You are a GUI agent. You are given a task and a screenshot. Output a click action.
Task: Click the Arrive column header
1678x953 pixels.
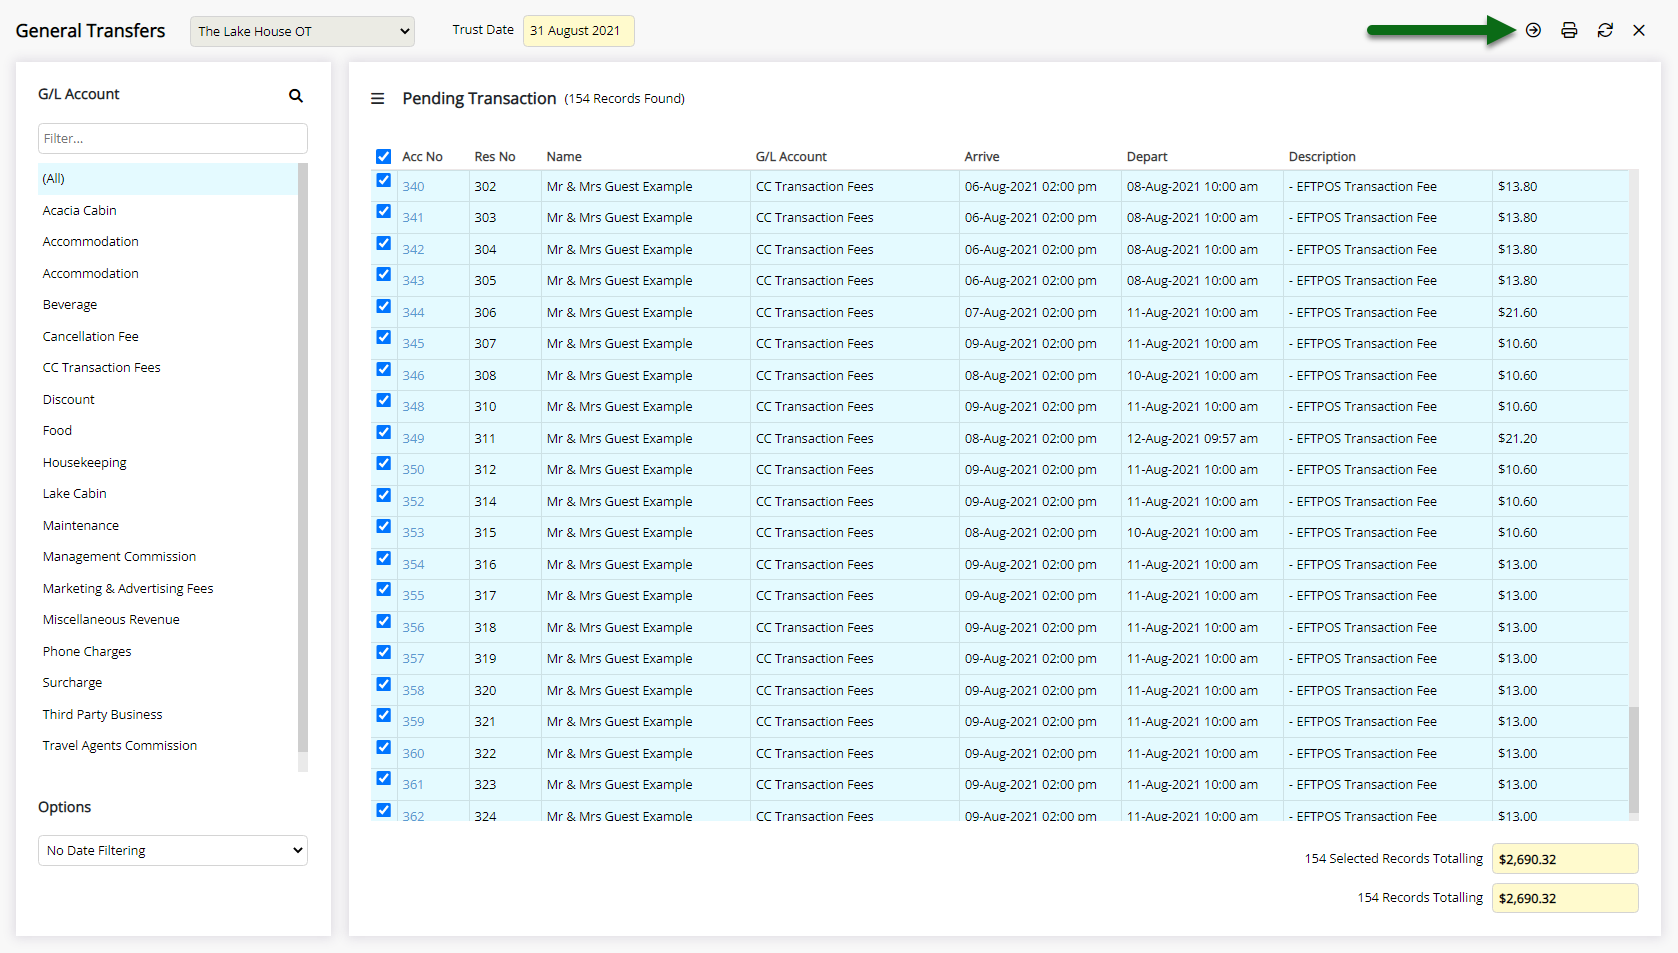pyautogui.click(x=982, y=156)
